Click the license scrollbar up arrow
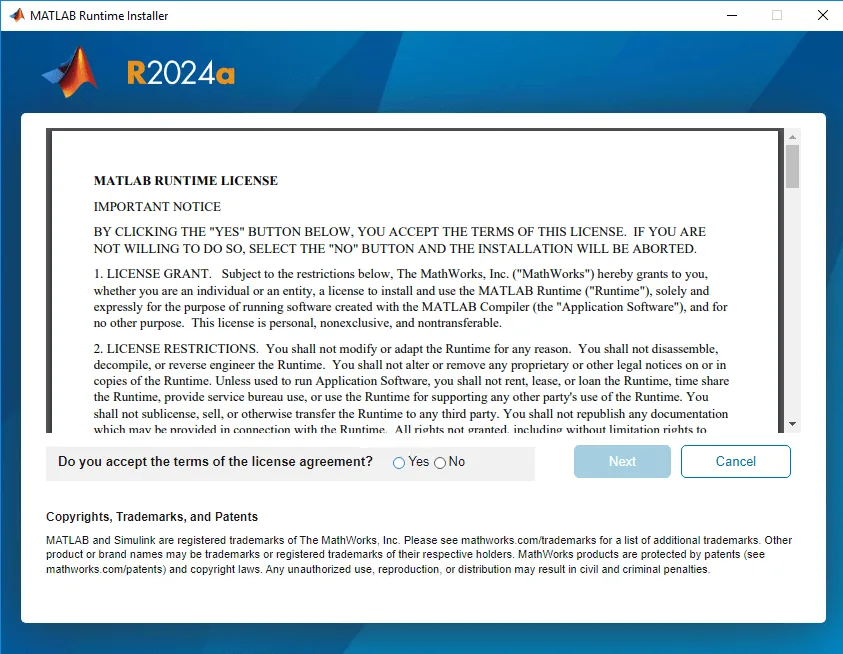The image size is (843, 654). 792,137
